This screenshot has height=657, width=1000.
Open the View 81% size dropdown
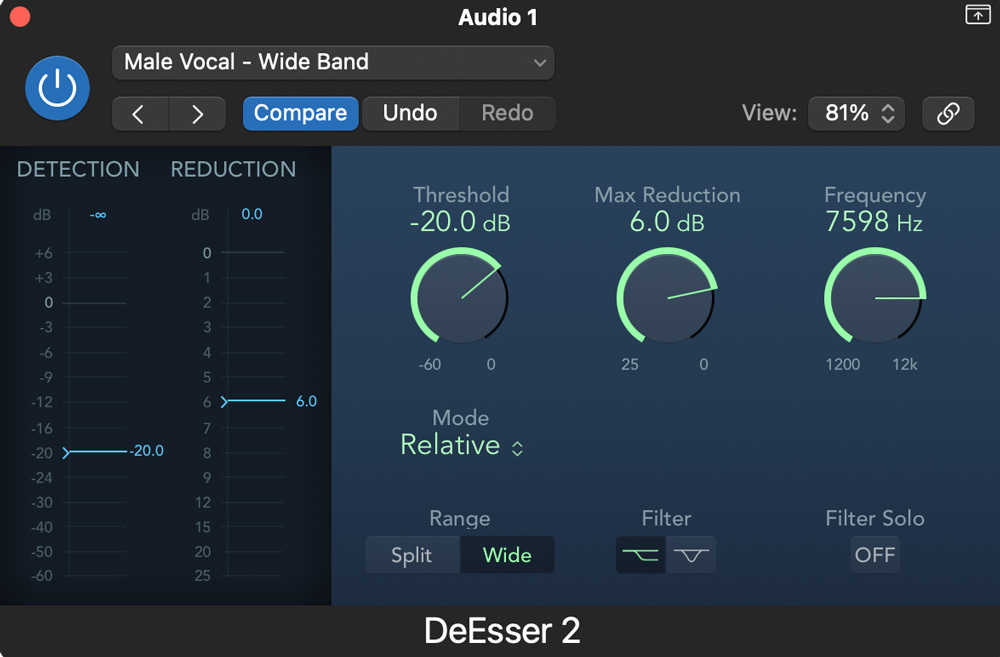857,114
